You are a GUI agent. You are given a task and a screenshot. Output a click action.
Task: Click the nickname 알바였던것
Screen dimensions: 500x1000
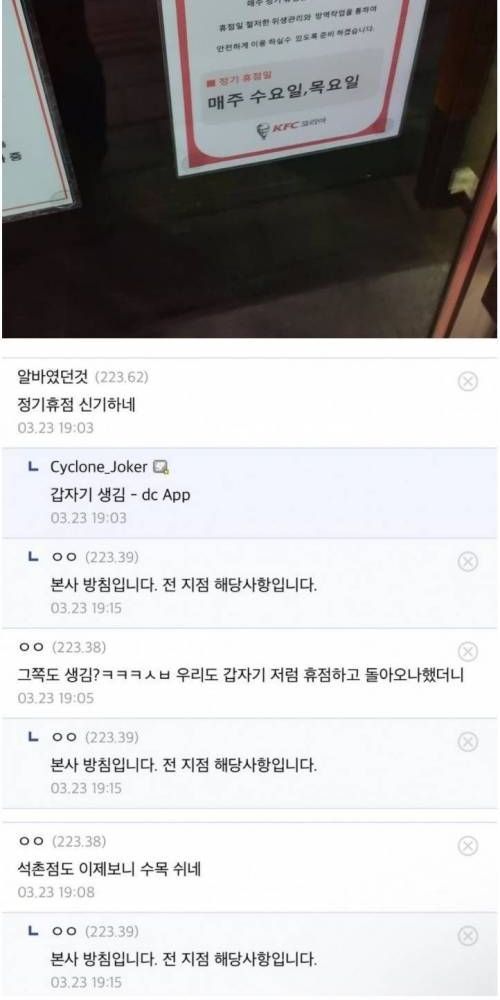point(54,377)
